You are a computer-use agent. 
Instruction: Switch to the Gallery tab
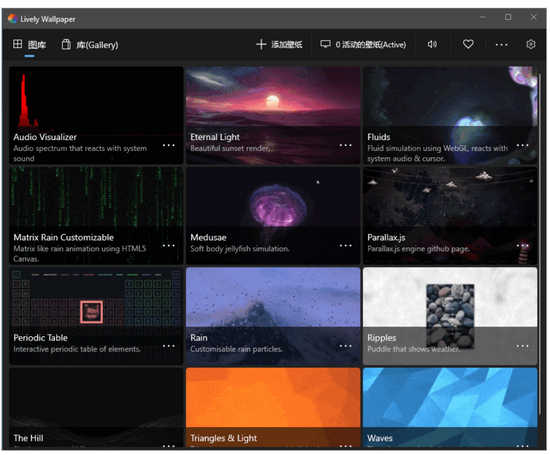click(90, 45)
